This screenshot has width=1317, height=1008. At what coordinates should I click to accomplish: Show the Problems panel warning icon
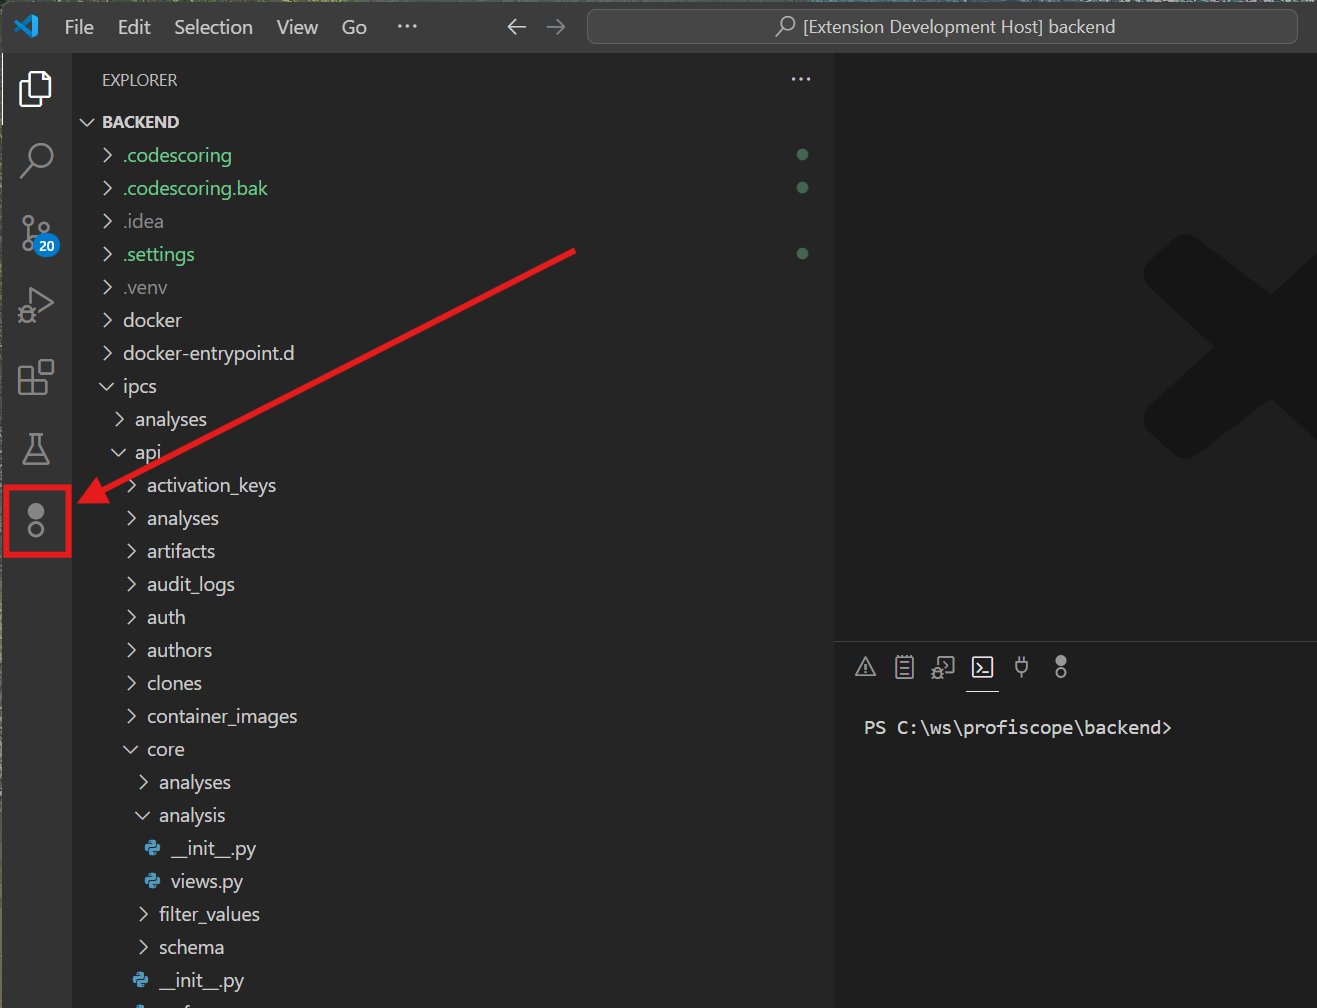tap(866, 667)
